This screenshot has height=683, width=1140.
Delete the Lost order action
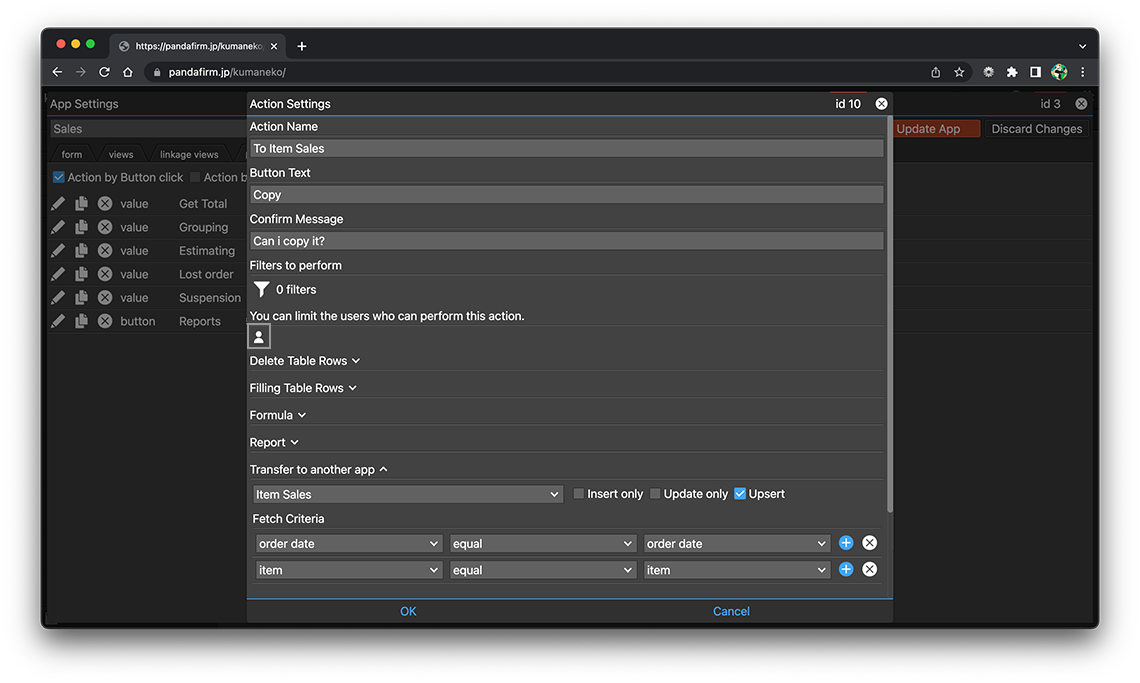tap(105, 274)
